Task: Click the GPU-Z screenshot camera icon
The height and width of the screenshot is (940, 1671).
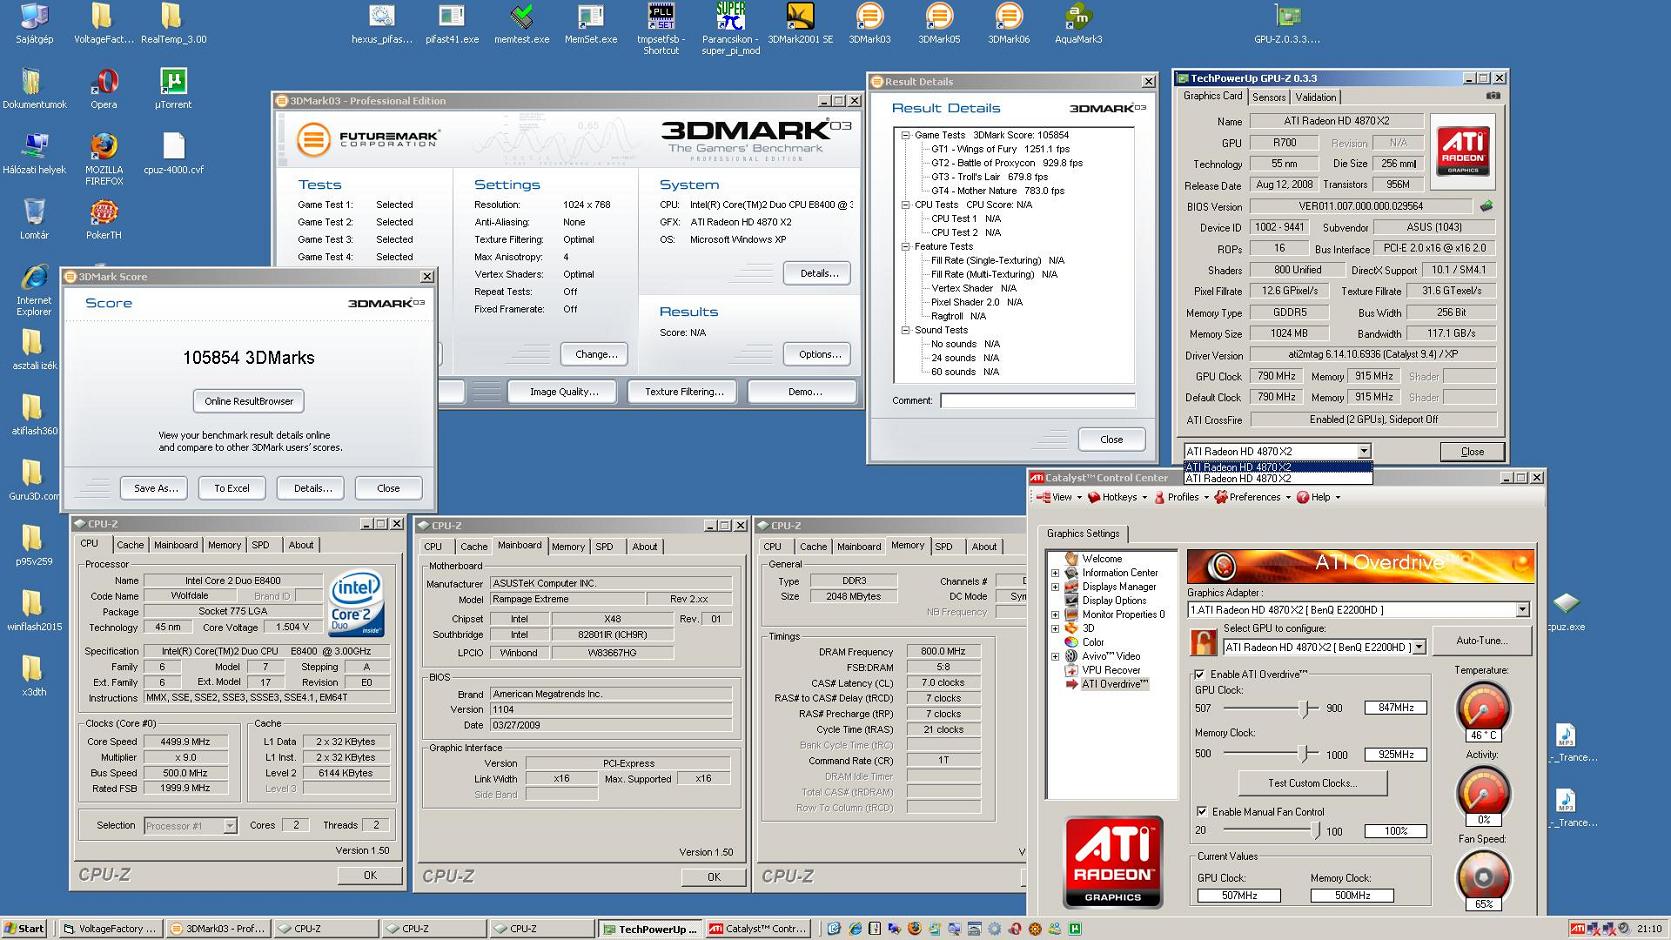Action: tap(1492, 96)
